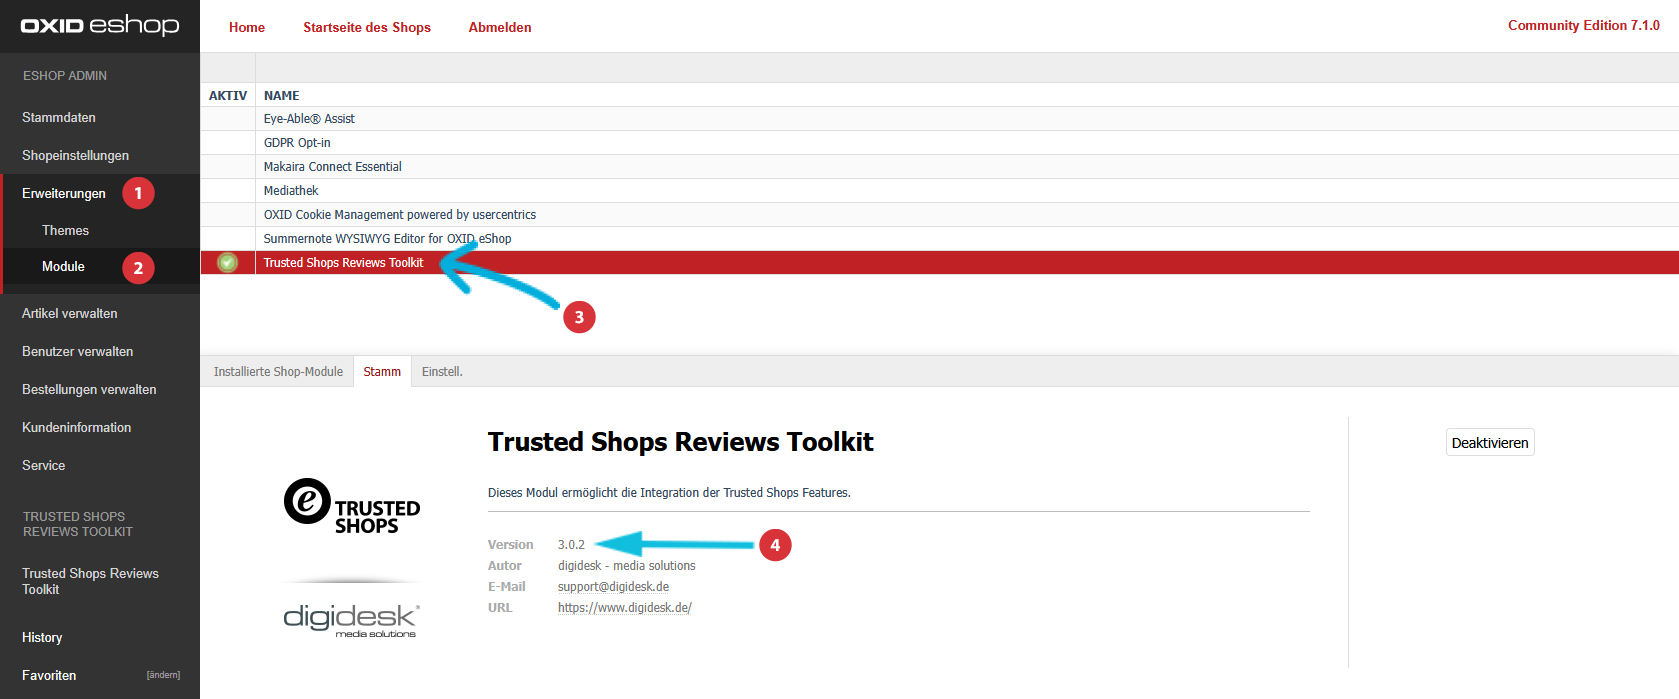1679x699 pixels.
Task: Click the support@digidesk.de email link
Action: (x=613, y=586)
